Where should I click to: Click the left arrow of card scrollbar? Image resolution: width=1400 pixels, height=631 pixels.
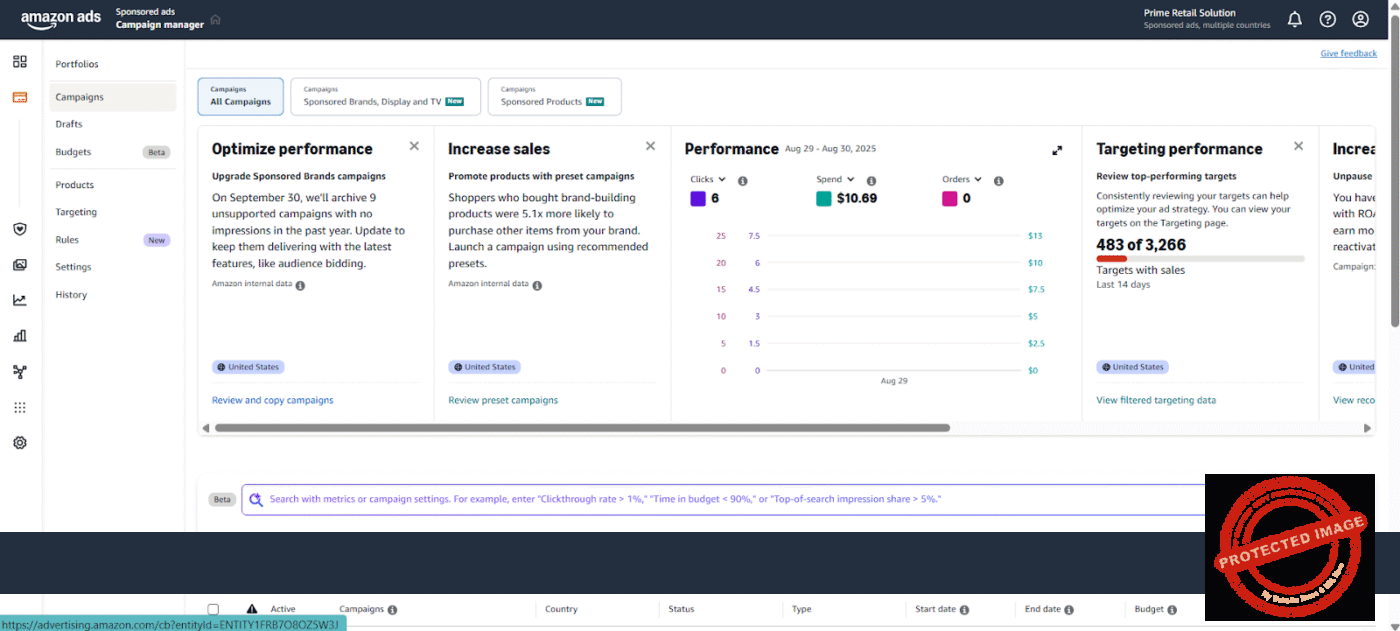206,428
